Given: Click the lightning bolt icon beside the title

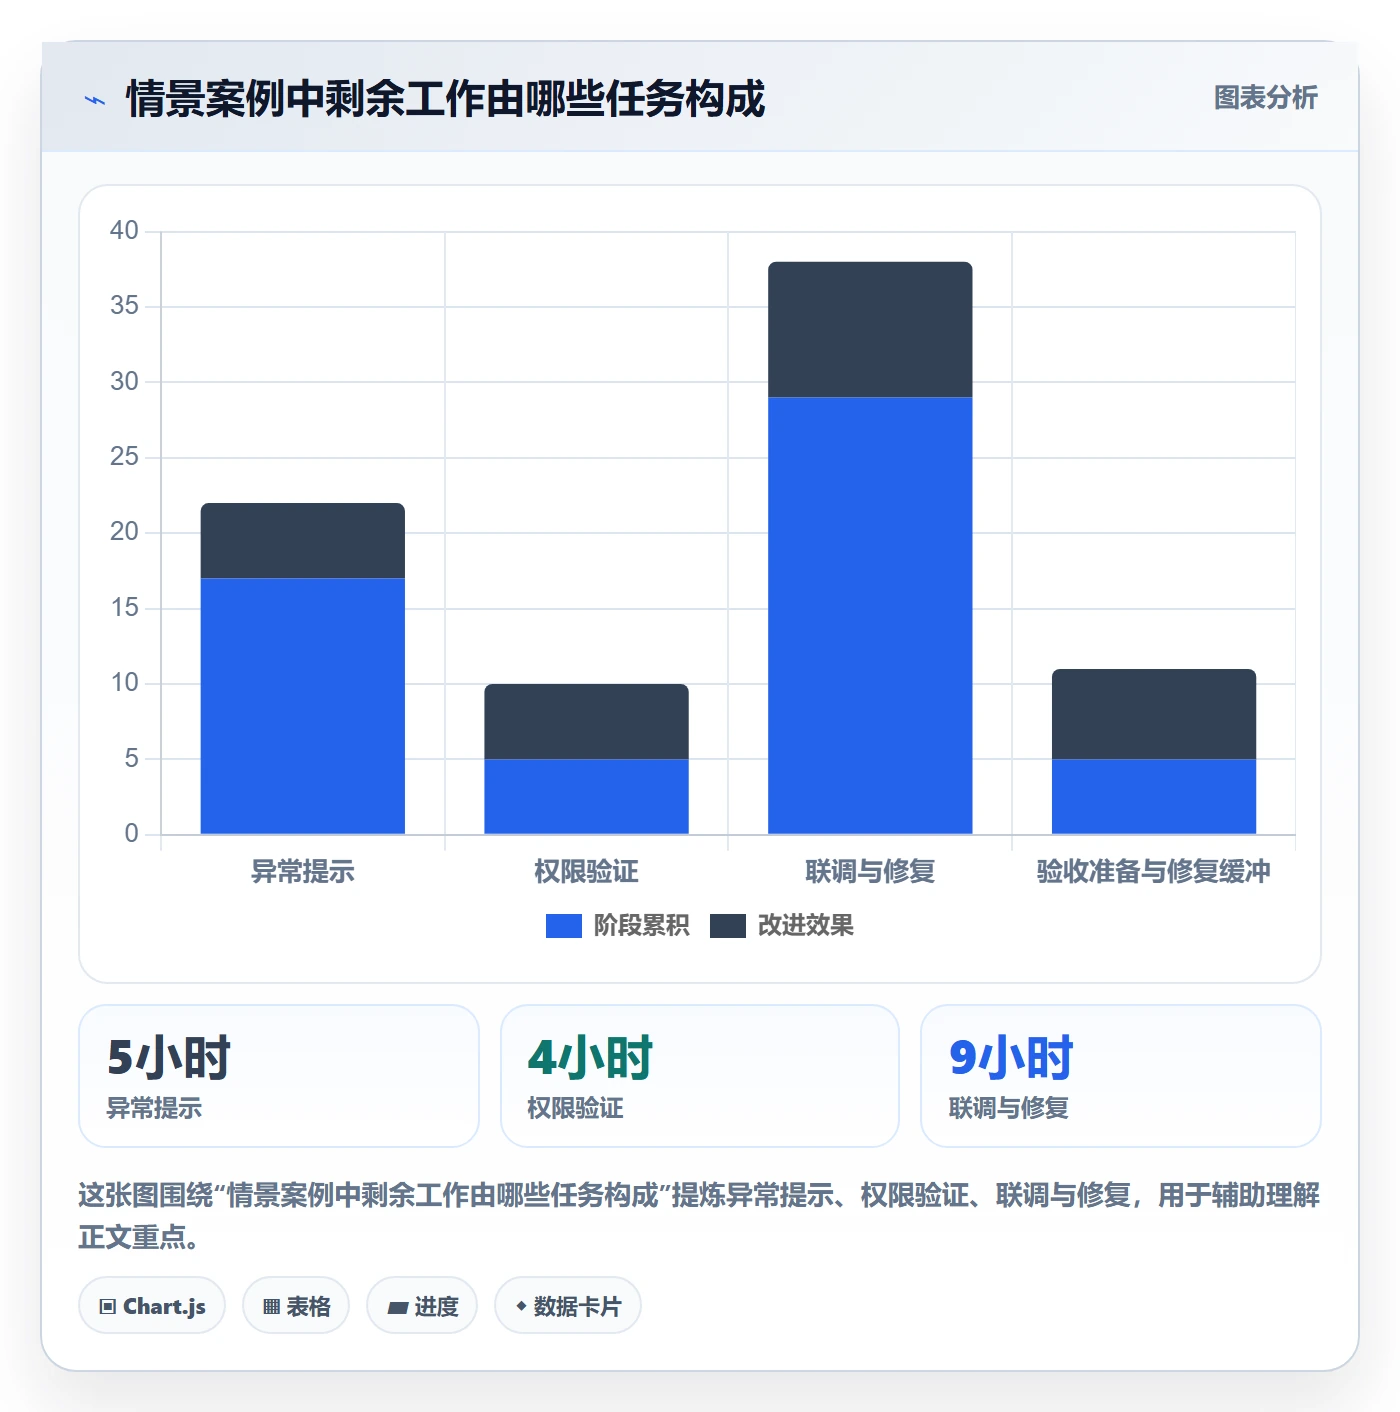Looking at the screenshot, I should [95, 100].
